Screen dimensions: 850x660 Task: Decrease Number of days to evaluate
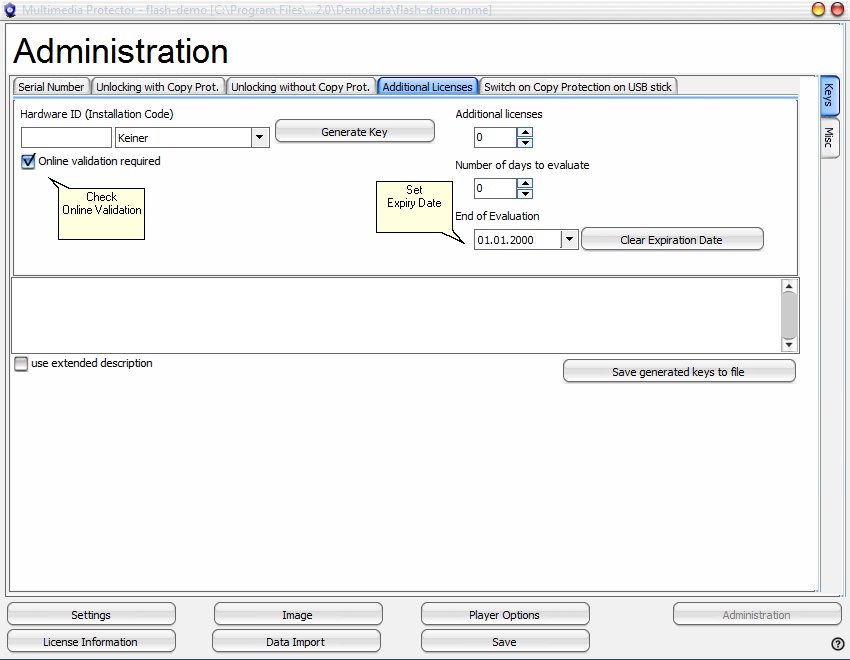(525, 193)
